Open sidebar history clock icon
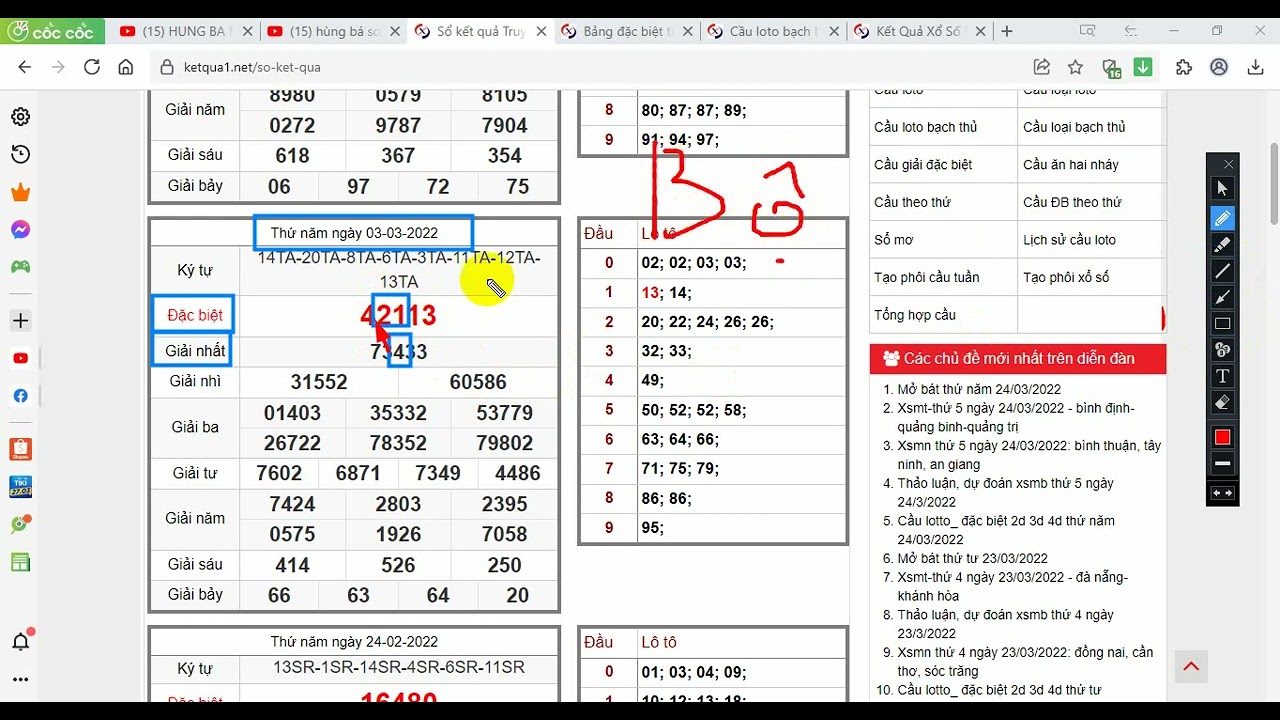The width and height of the screenshot is (1280, 720). (20, 154)
